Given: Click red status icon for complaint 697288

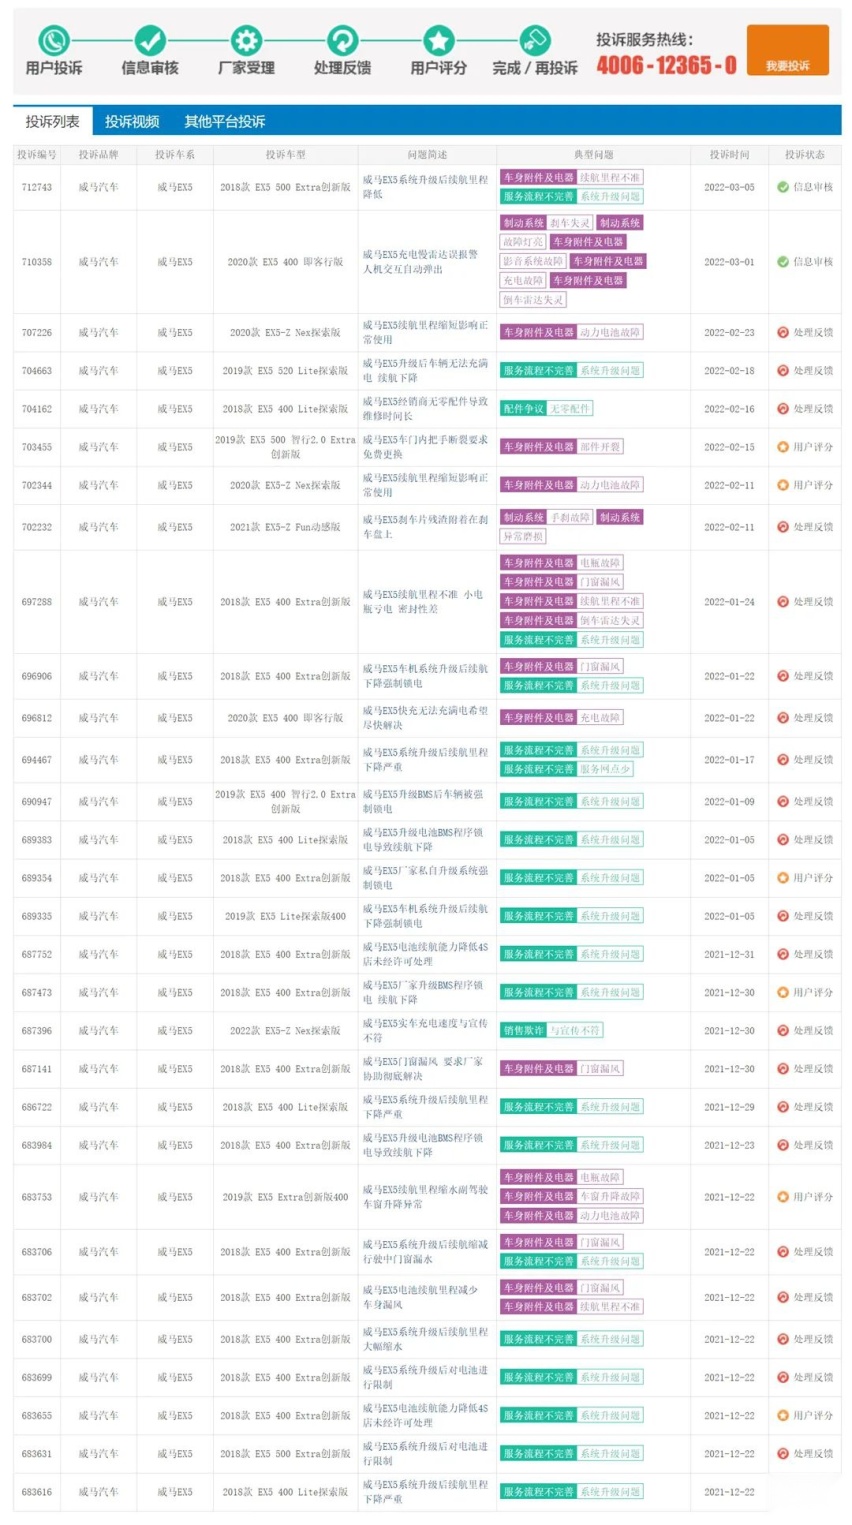Looking at the screenshot, I should (x=783, y=602).
